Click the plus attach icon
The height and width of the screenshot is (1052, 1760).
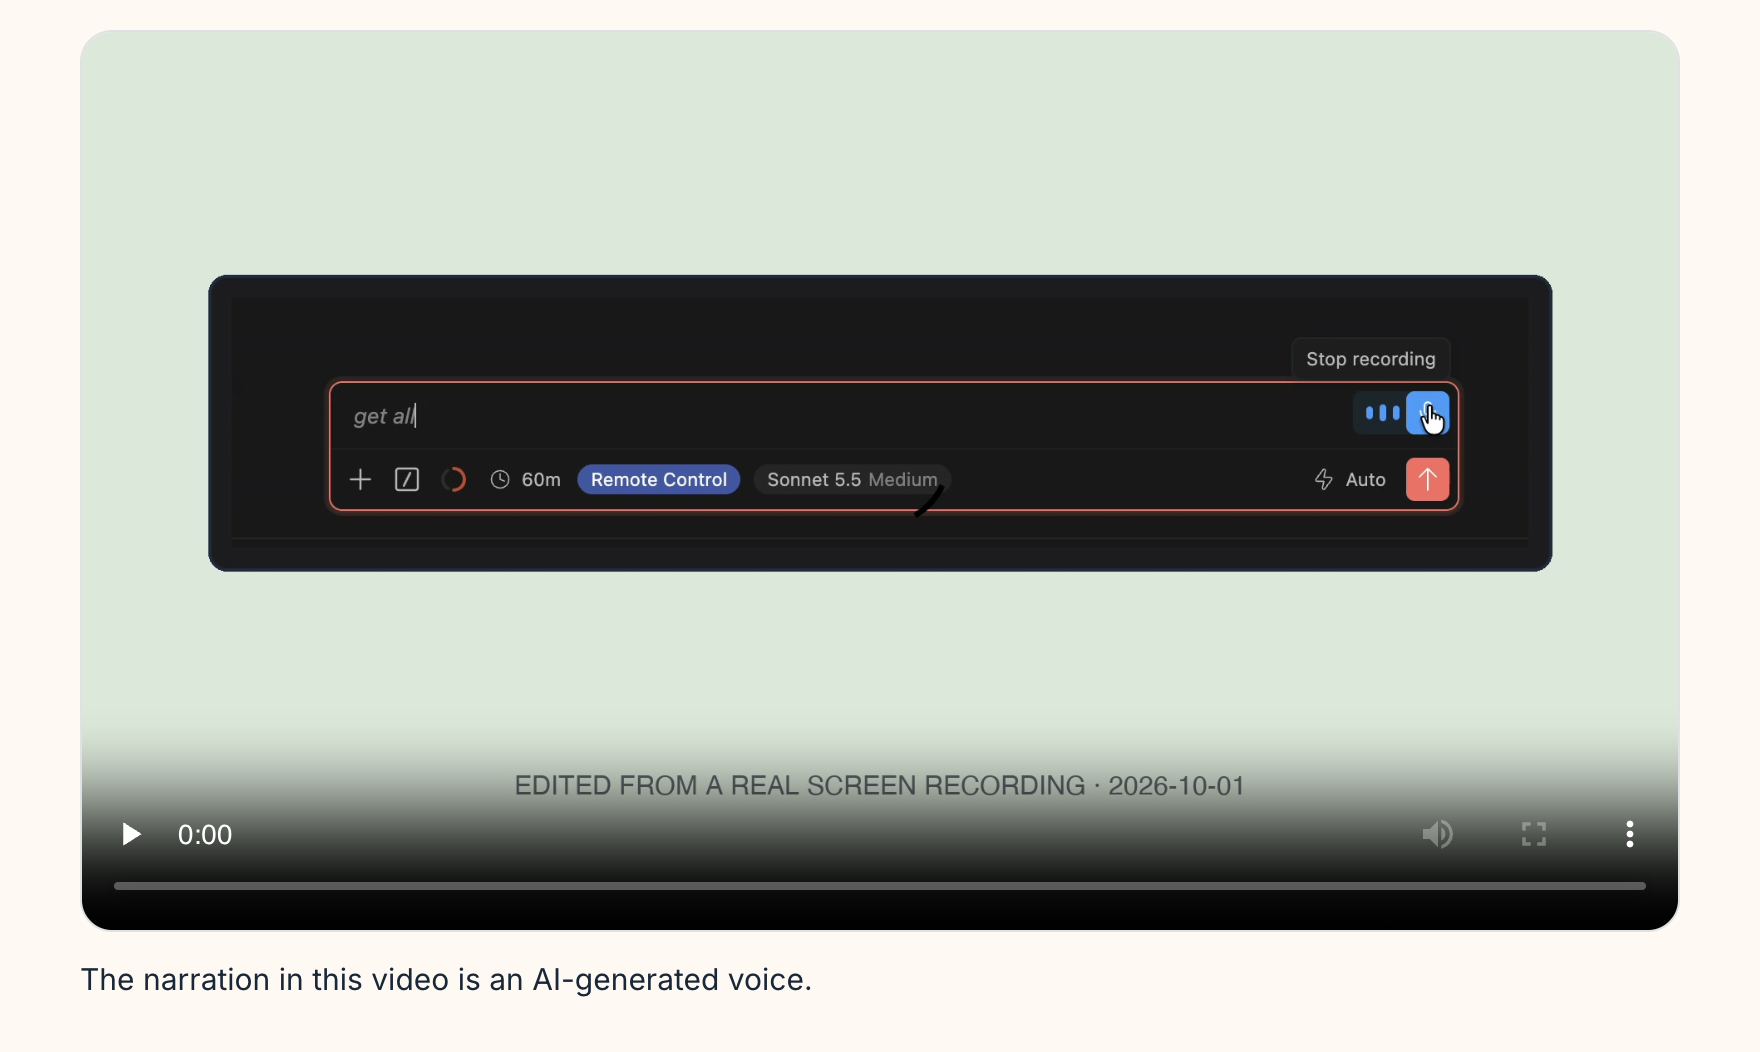click(360, 480)
